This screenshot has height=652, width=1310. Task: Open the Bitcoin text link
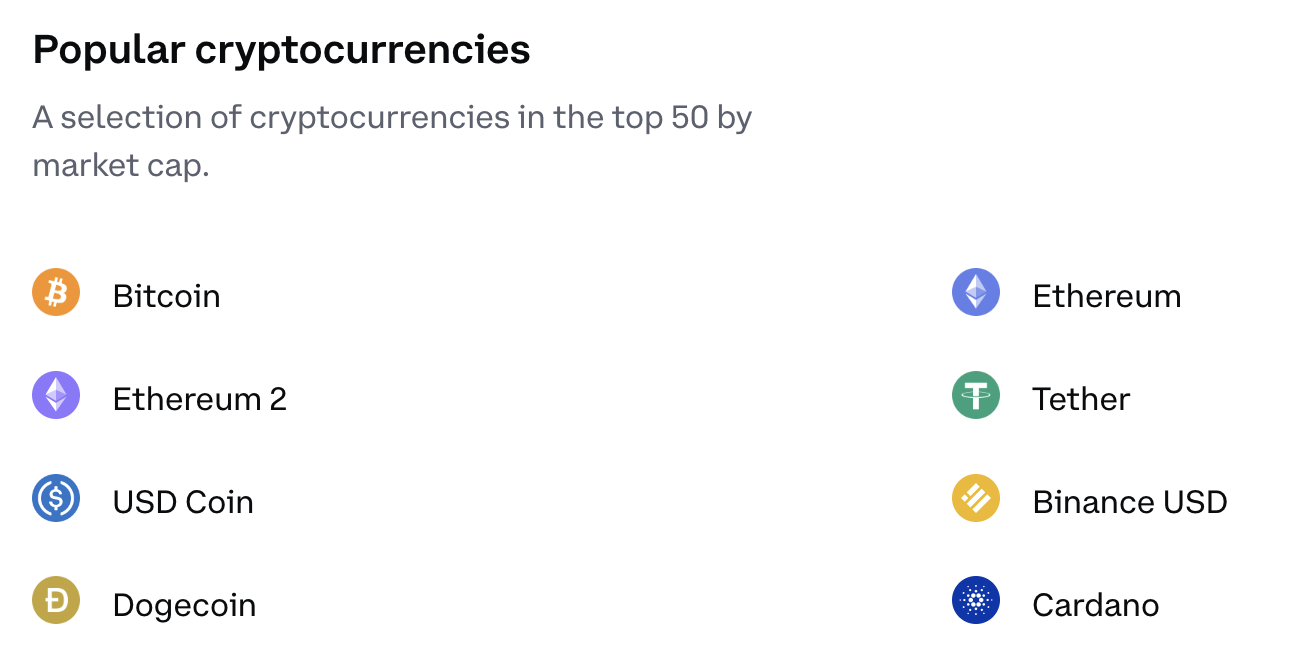(x=166, y=296)
